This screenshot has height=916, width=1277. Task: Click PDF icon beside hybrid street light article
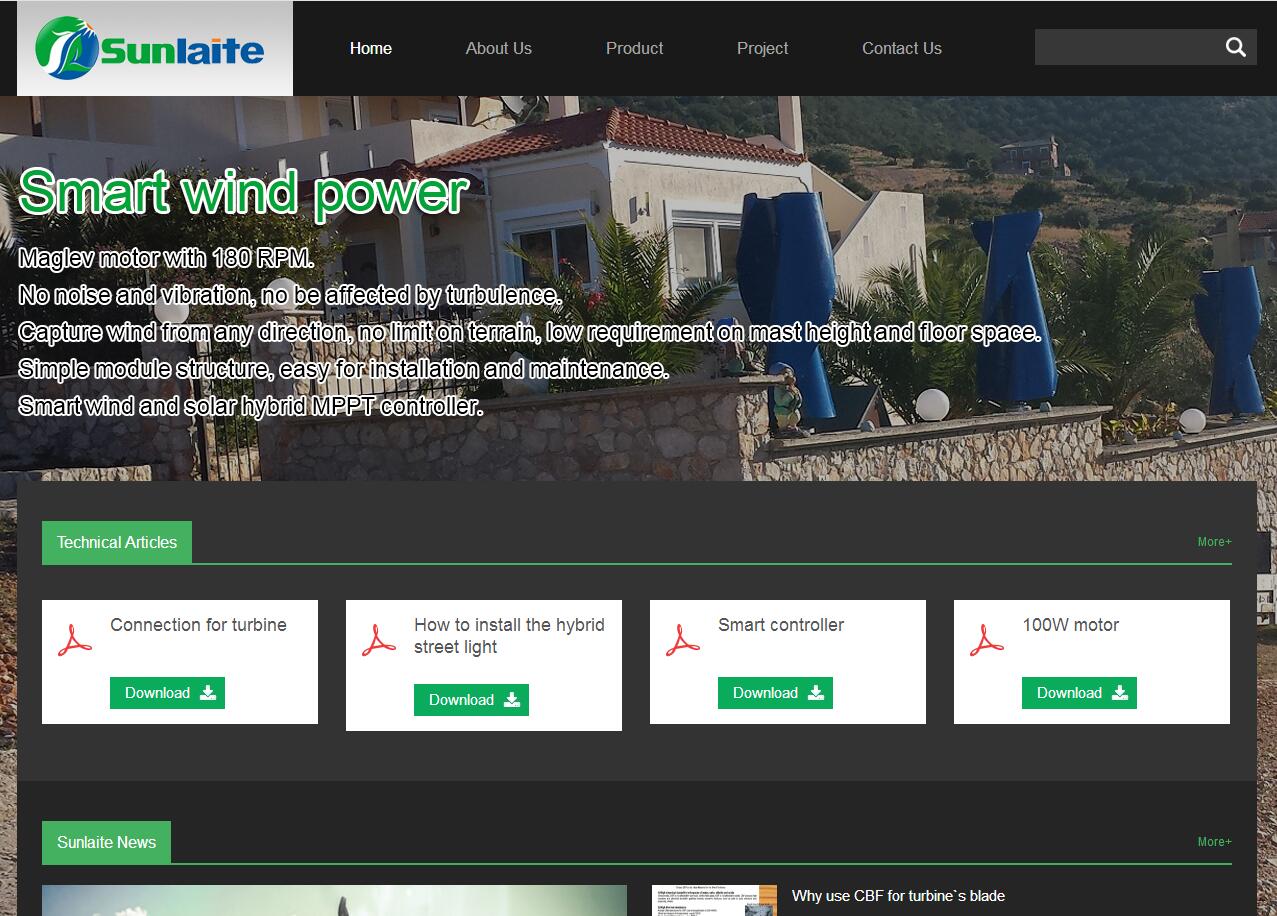click(x=379, y=640)
